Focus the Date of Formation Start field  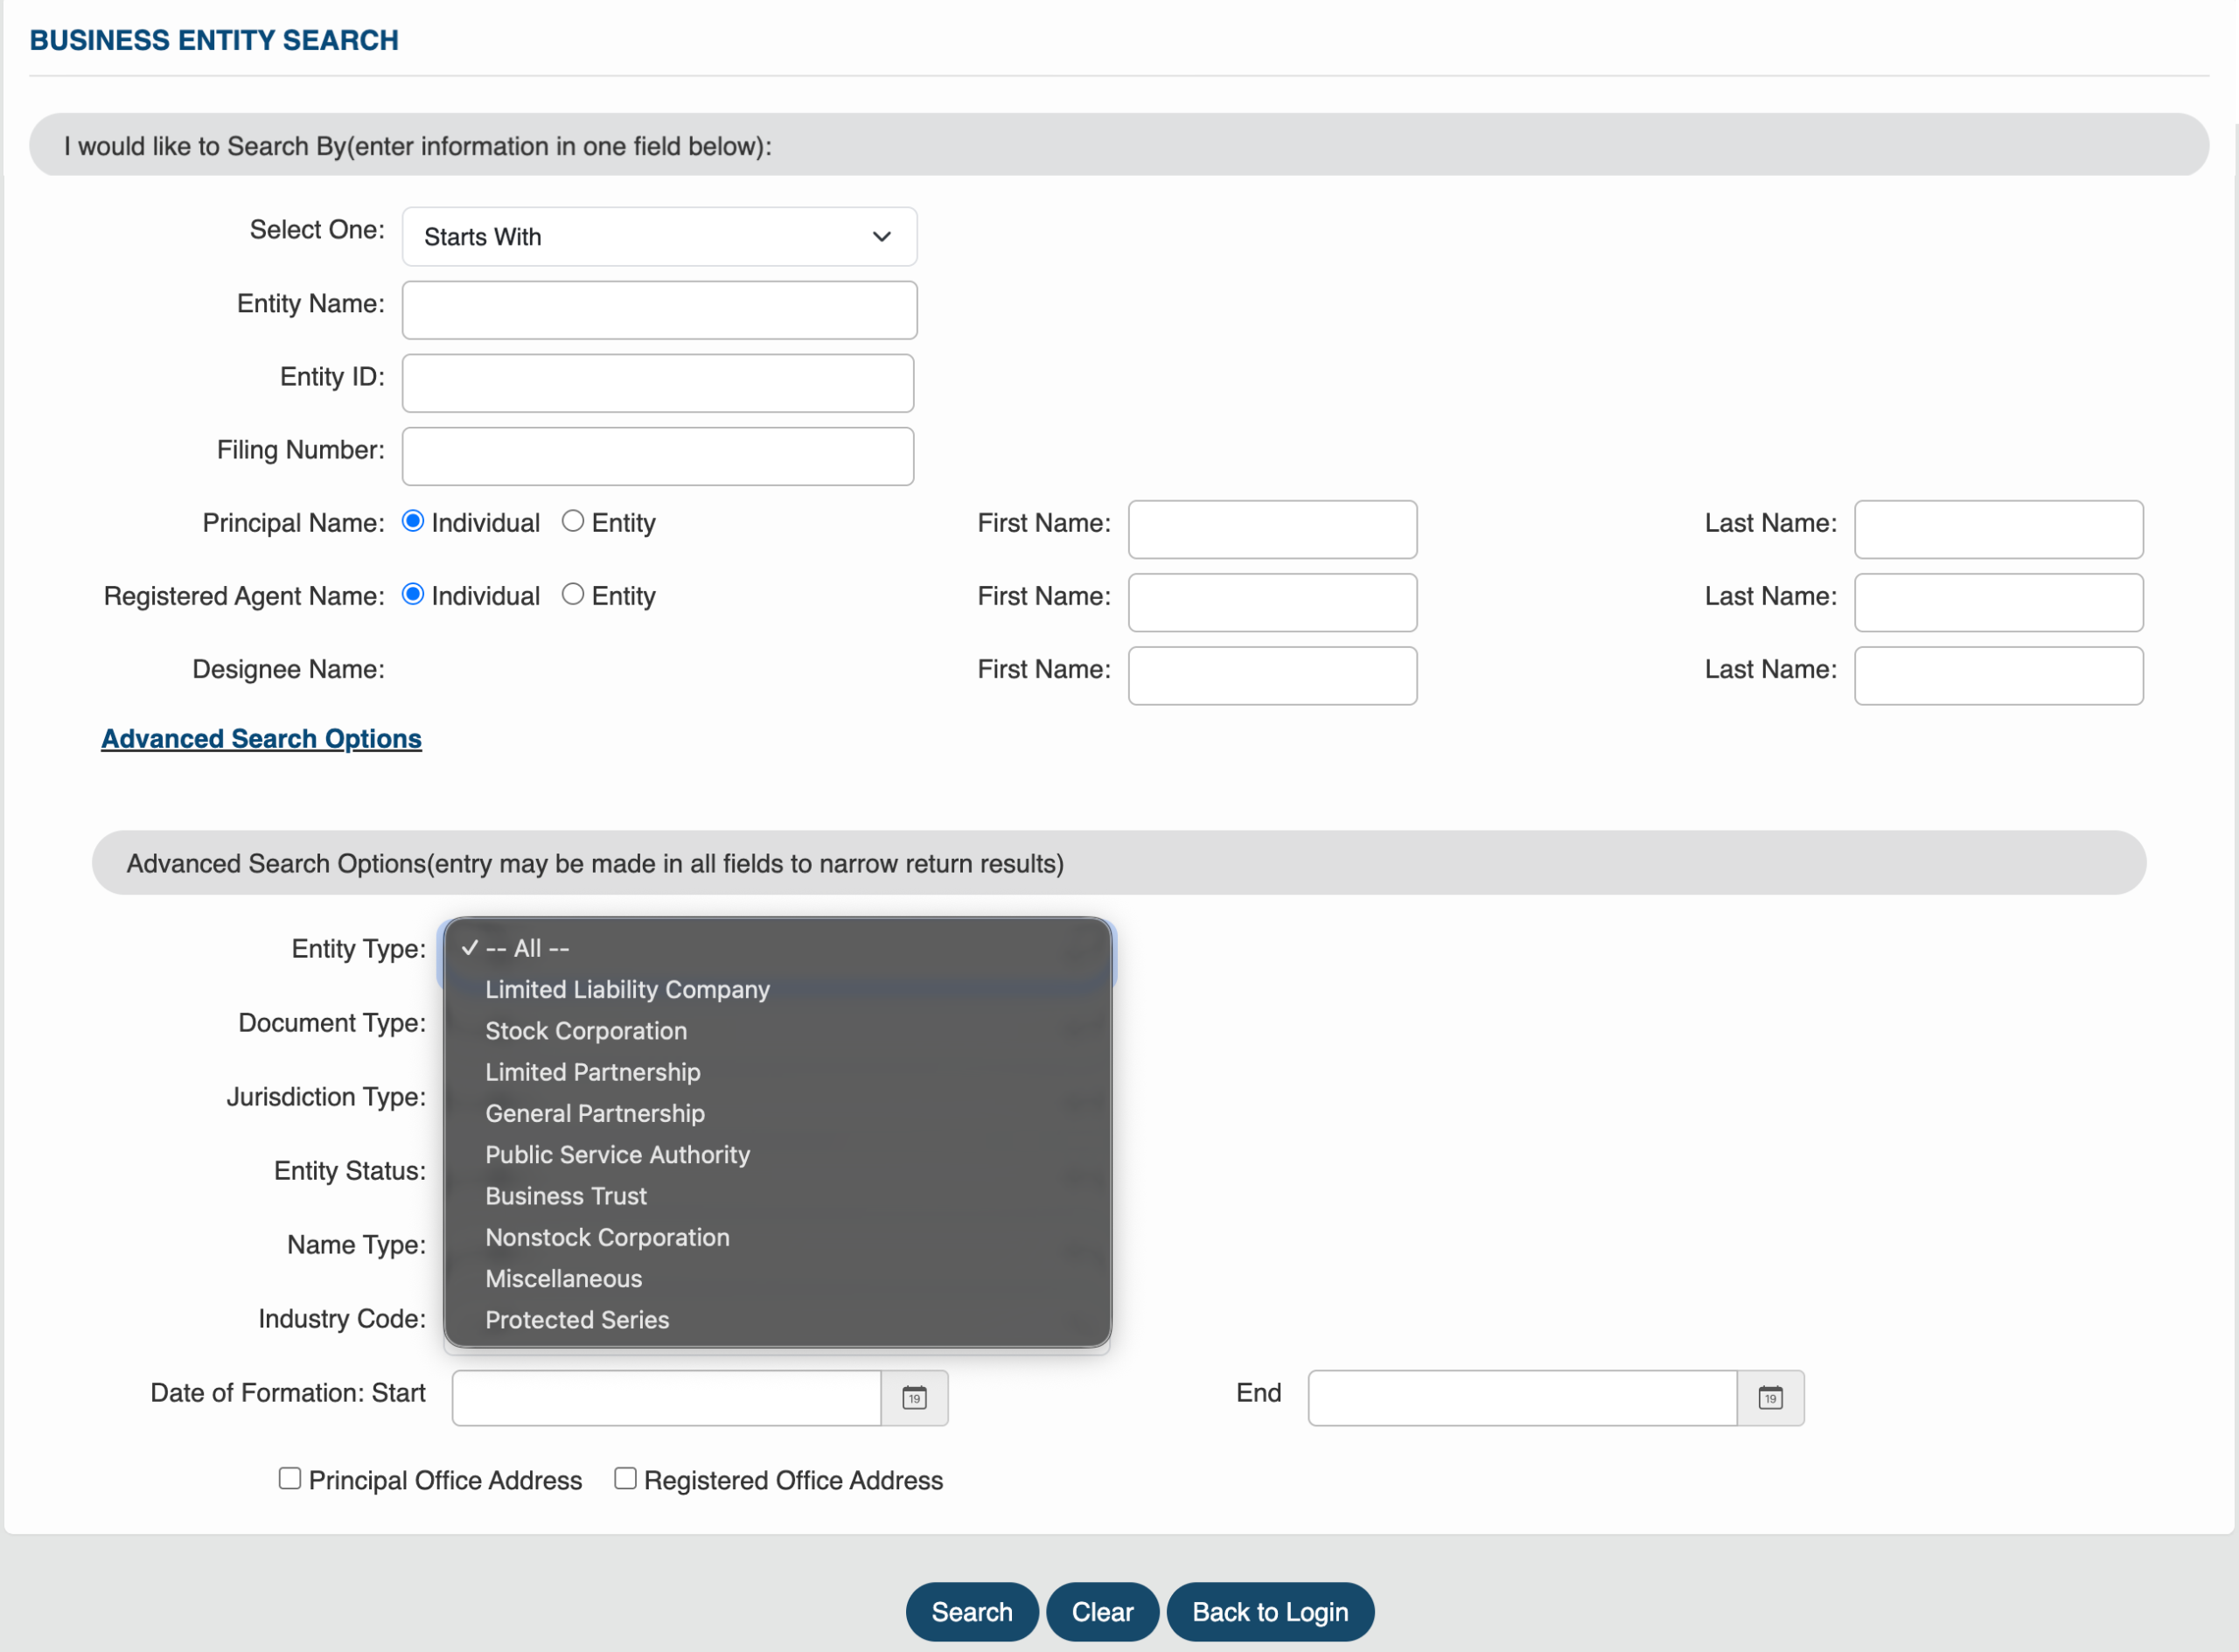[667, 1398]
